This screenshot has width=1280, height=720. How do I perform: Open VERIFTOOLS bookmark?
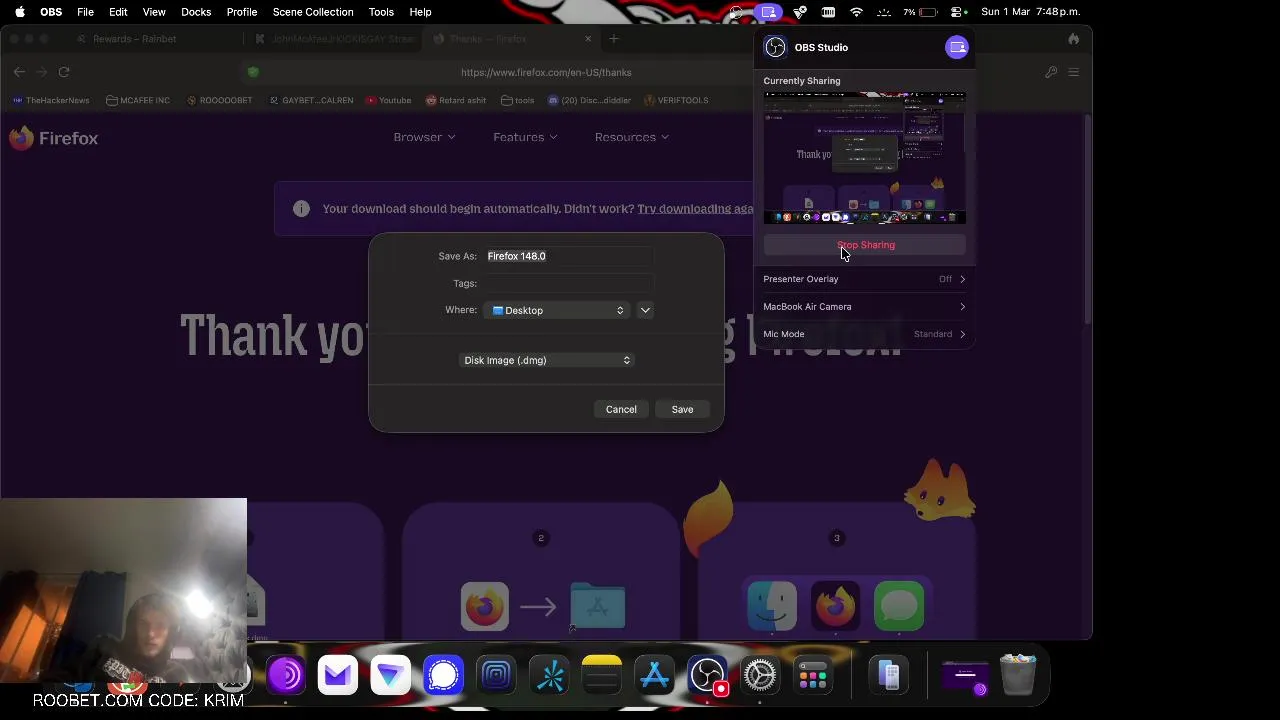click(x=676, y=100)
